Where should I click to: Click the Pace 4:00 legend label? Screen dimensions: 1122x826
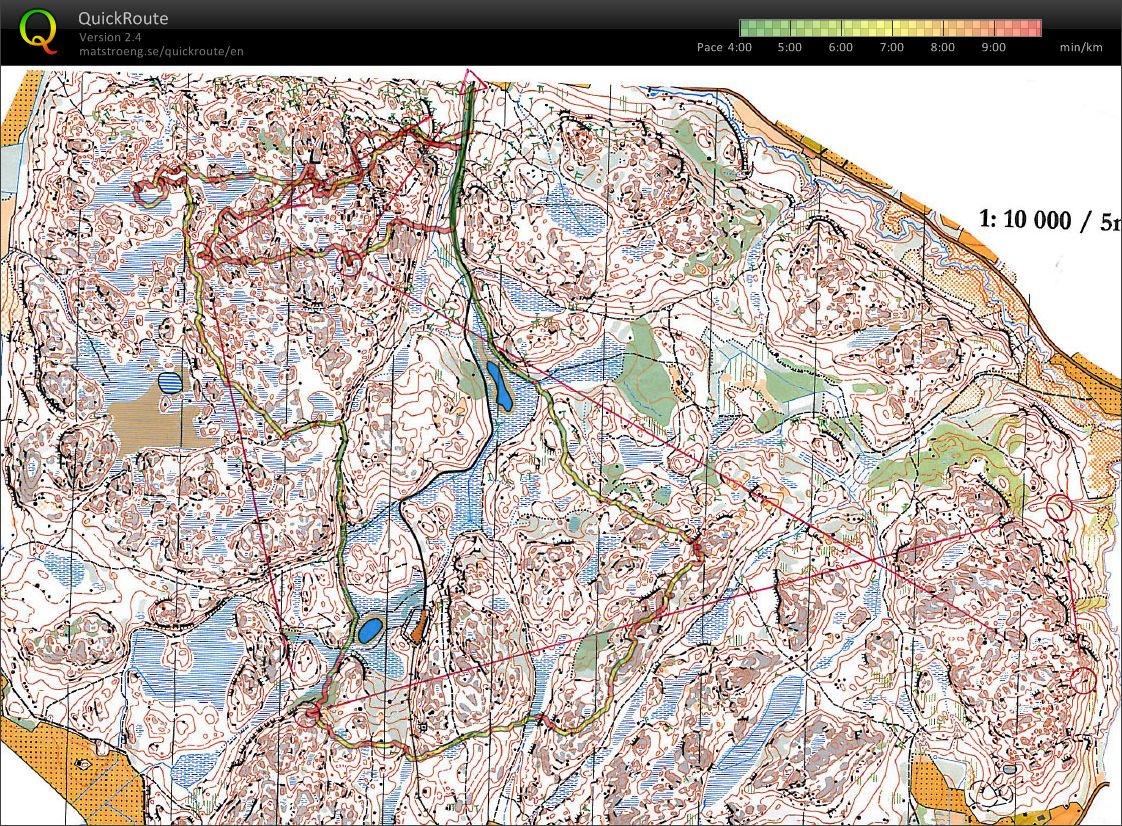(724, 47)
